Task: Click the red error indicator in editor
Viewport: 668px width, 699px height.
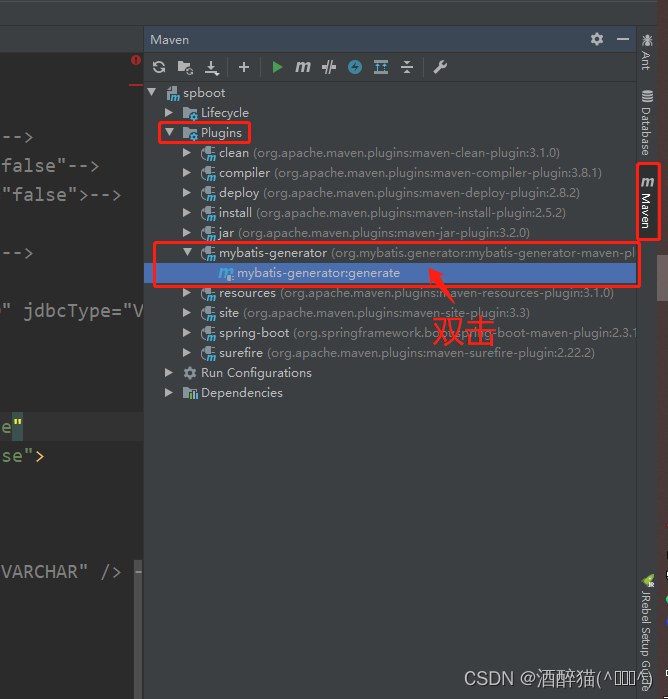Action: pos(136,60)
